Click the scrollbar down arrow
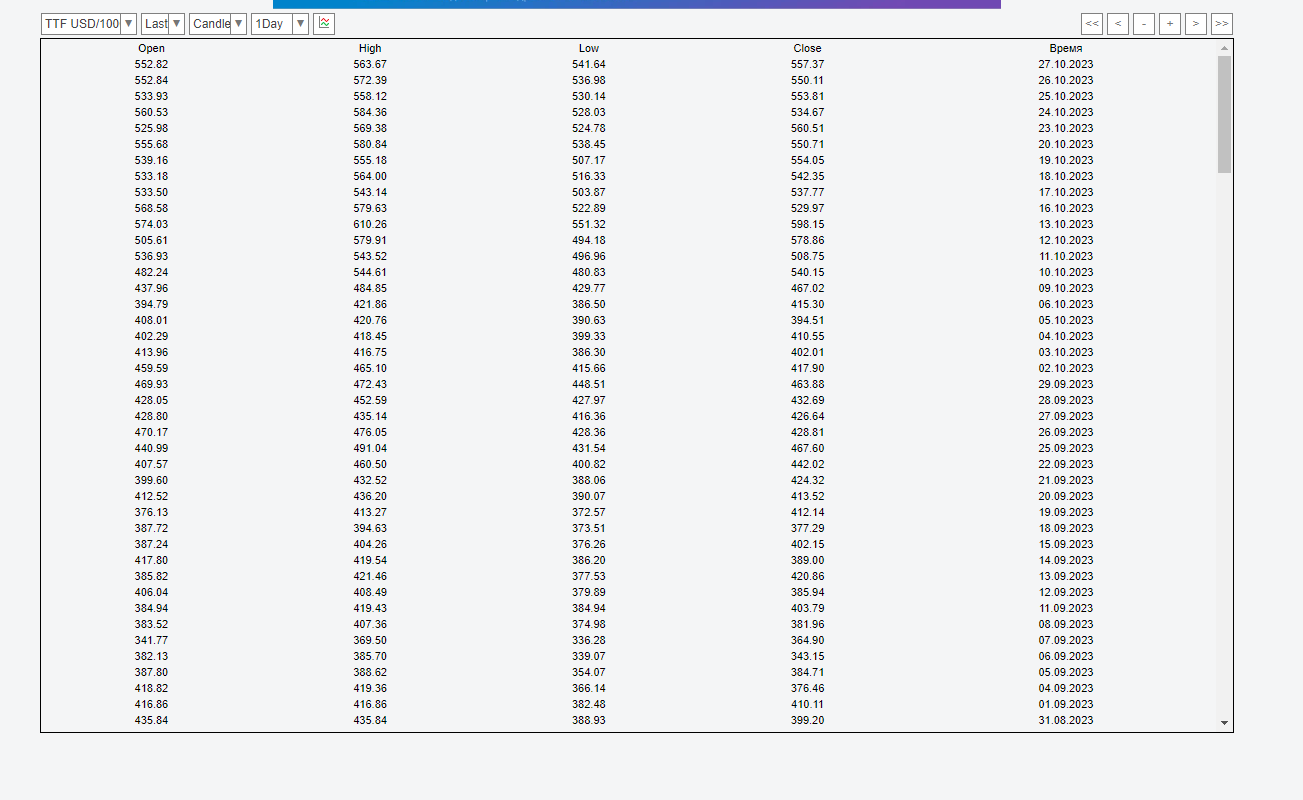 [x=1224, y=723]
